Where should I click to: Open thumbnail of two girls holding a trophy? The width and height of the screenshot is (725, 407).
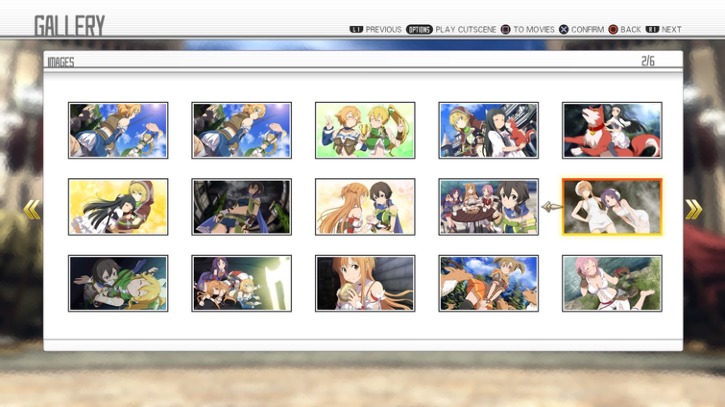coord(365,130)
